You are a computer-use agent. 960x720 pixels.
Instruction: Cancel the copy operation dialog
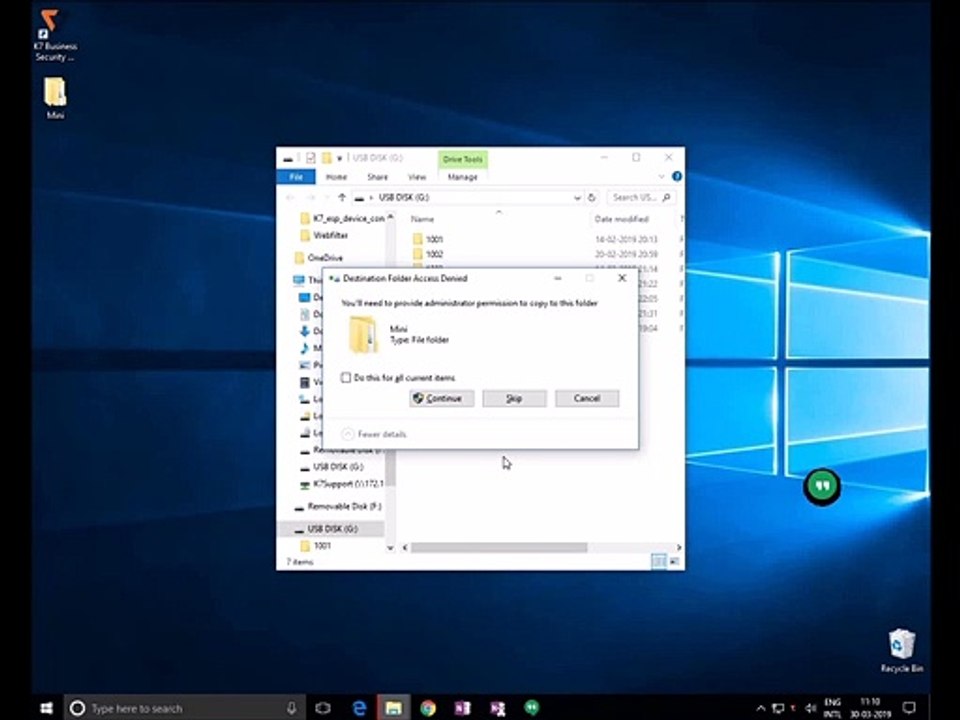[x=587, y=399]
